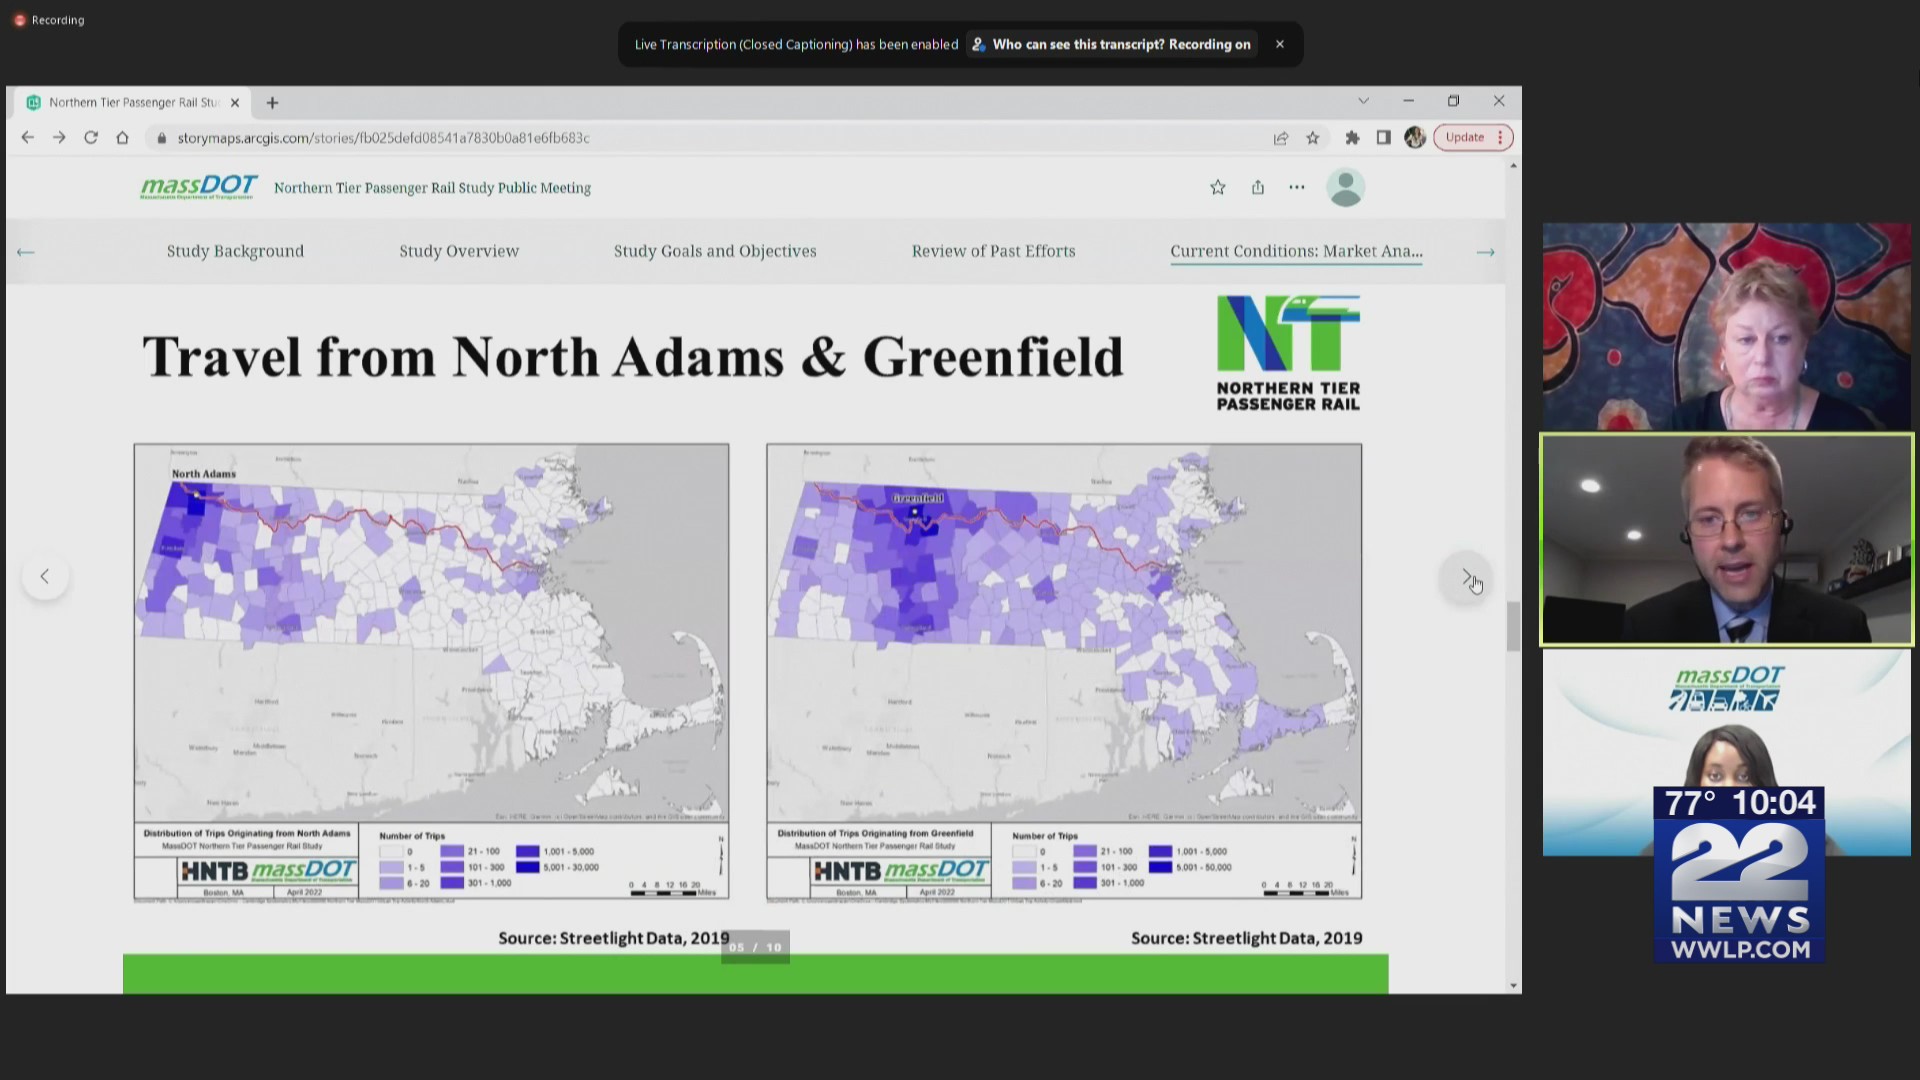Open the story's account avatar icon
The height and width of the screenshot is (1080, 1920).
click(1346, 187)
